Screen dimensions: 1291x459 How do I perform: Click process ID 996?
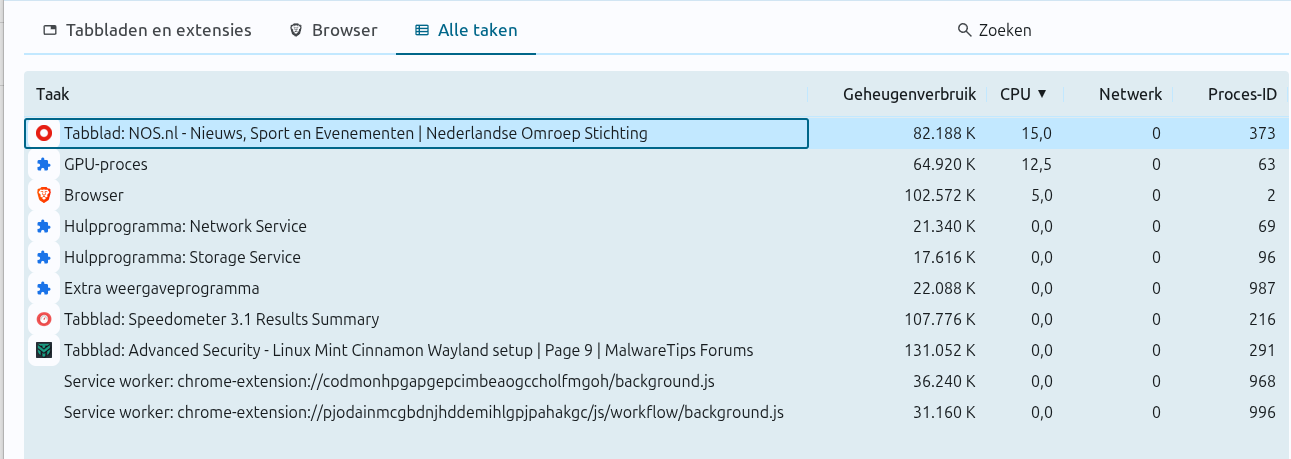coord(1262,412)
